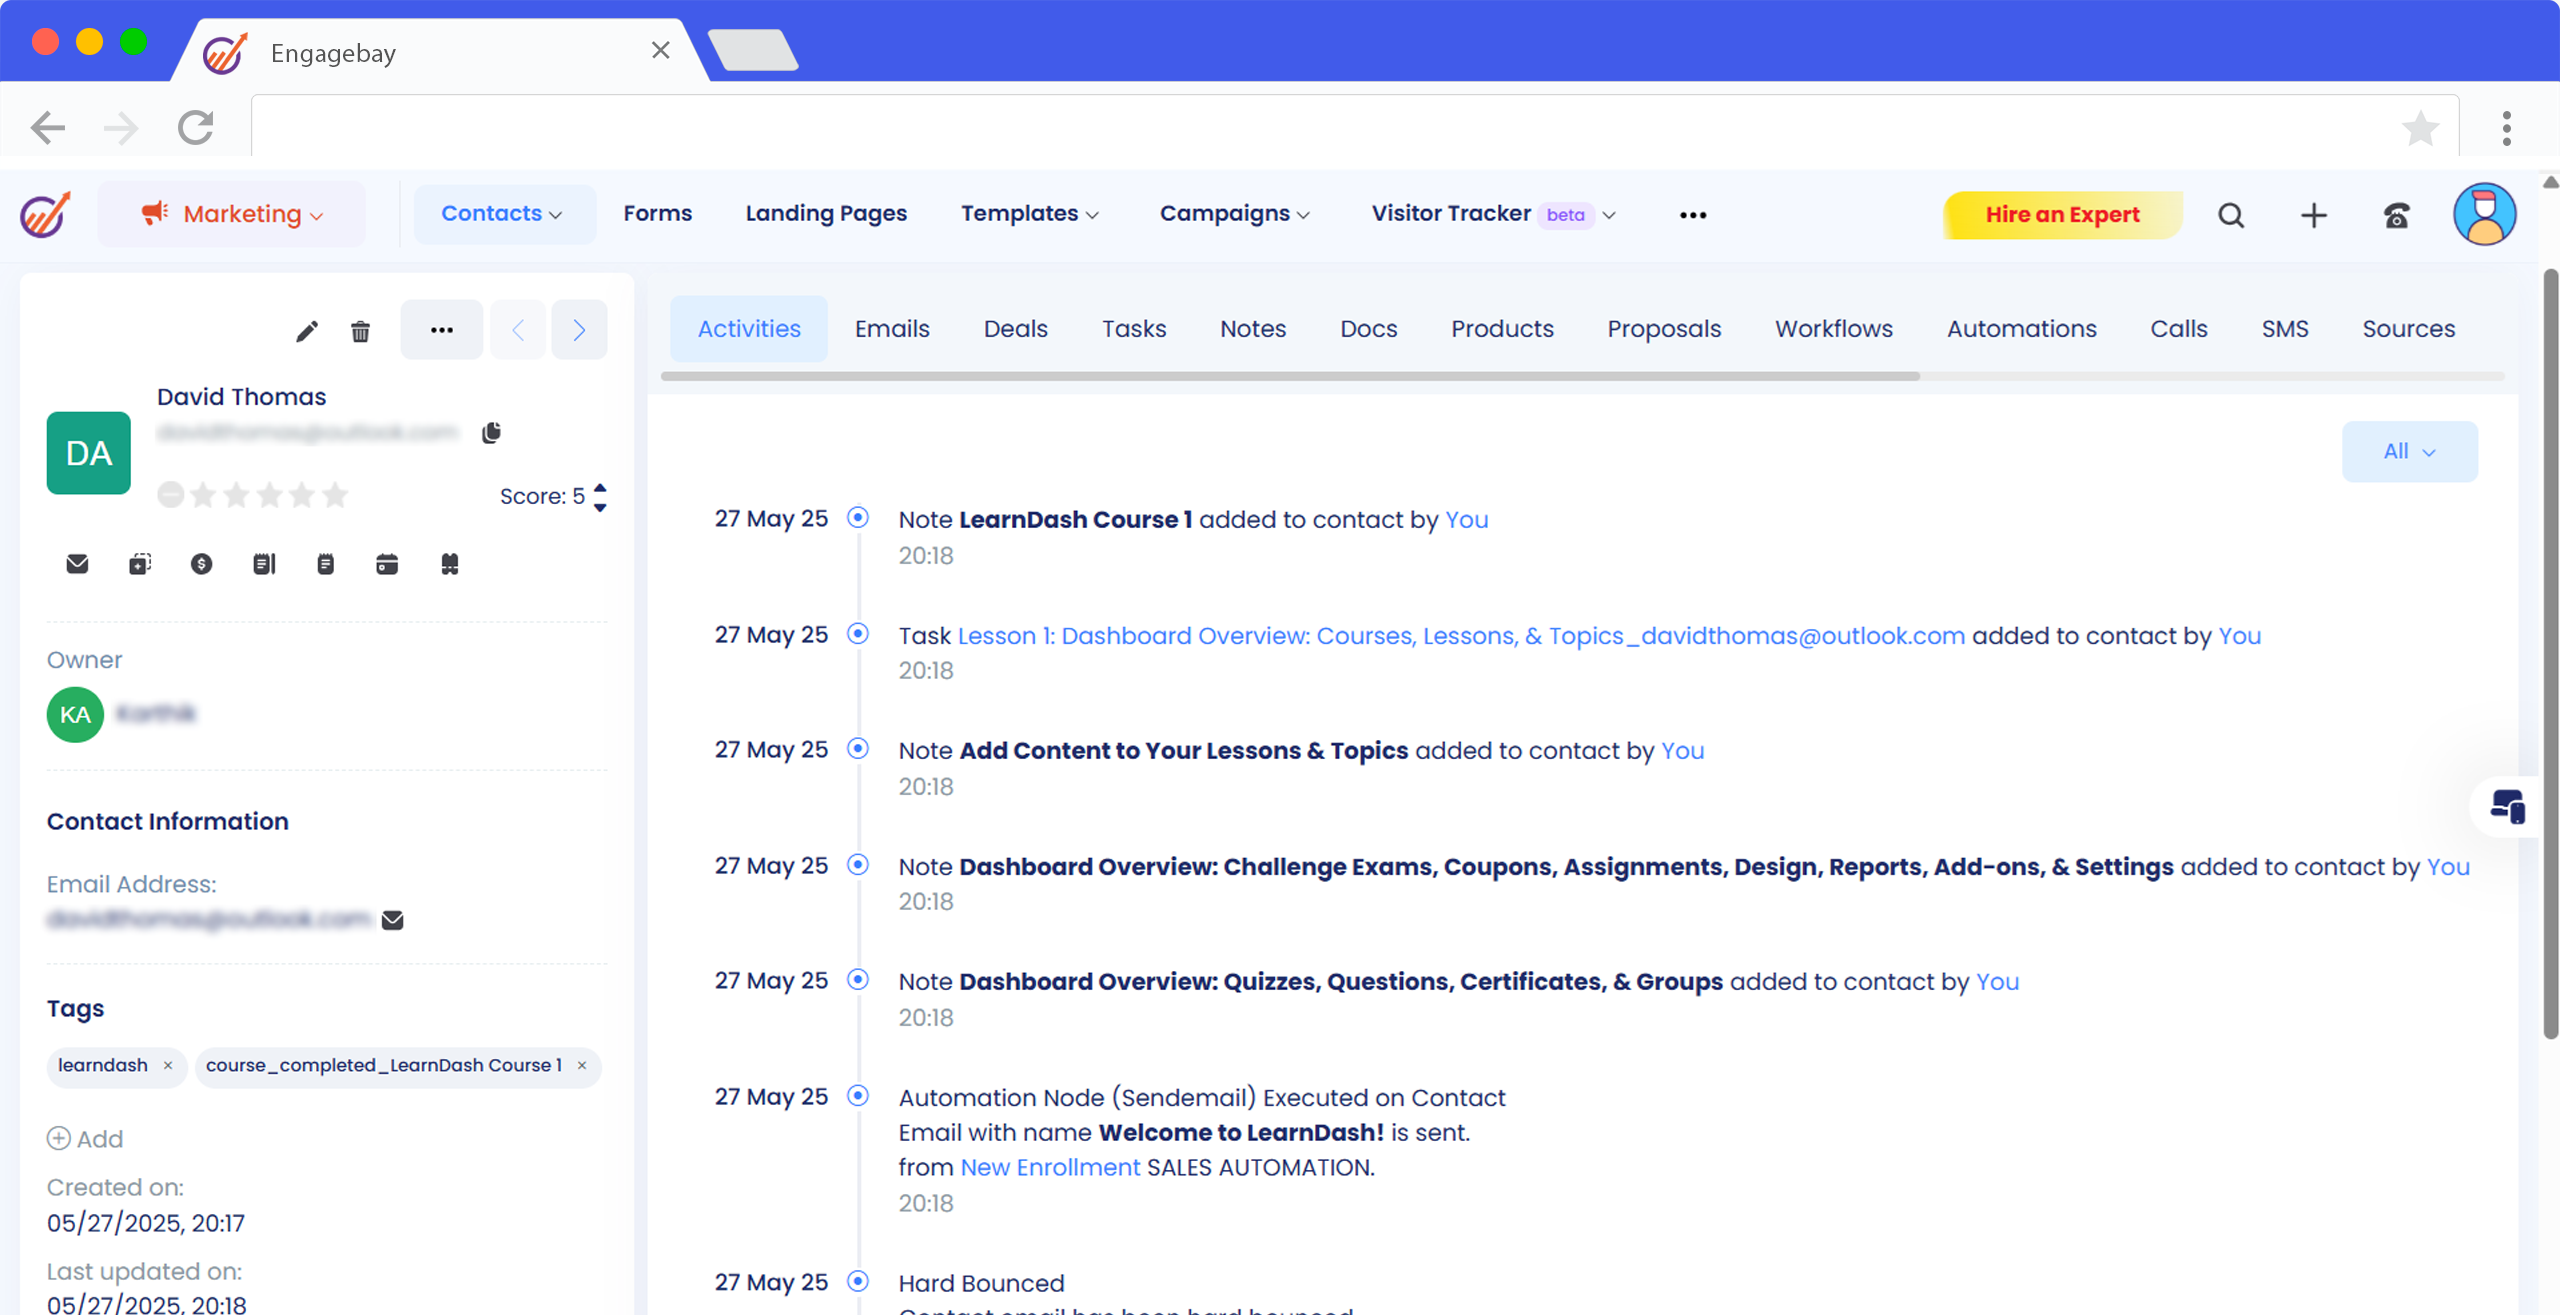Open the Marketing module dropdown
The image size is (2560, 1315).
coord(232,214)
